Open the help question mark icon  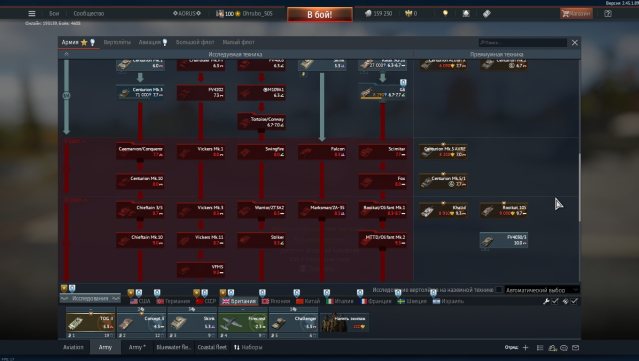608,13
